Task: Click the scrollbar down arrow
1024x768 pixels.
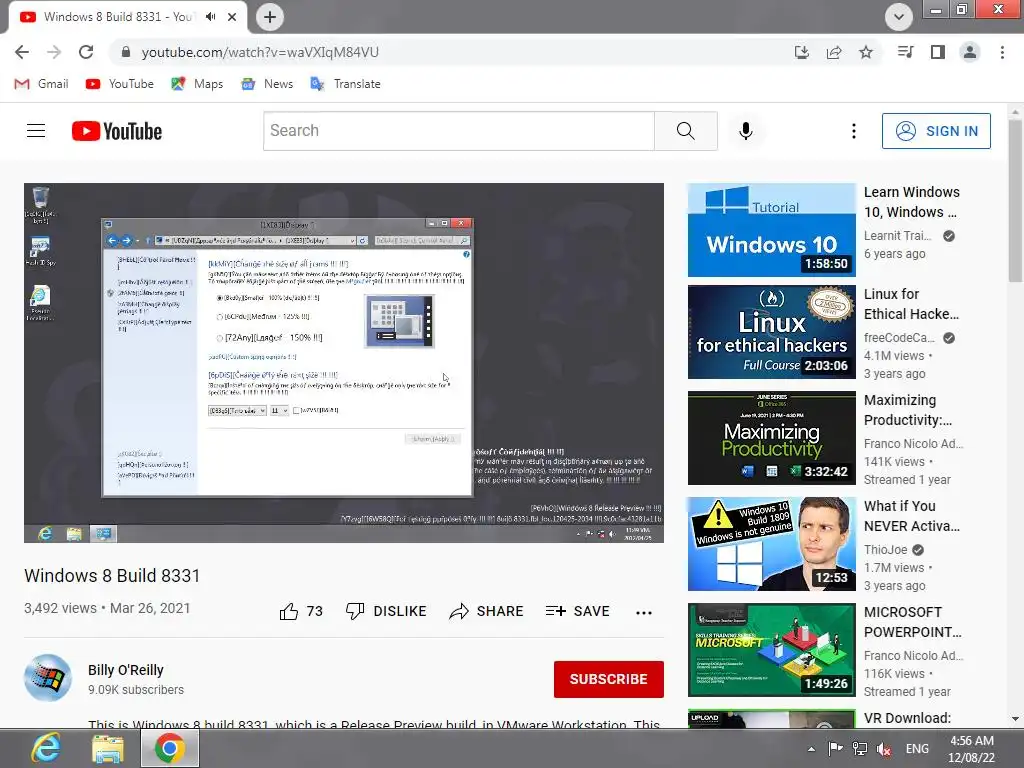Action: click(1015, 718)
